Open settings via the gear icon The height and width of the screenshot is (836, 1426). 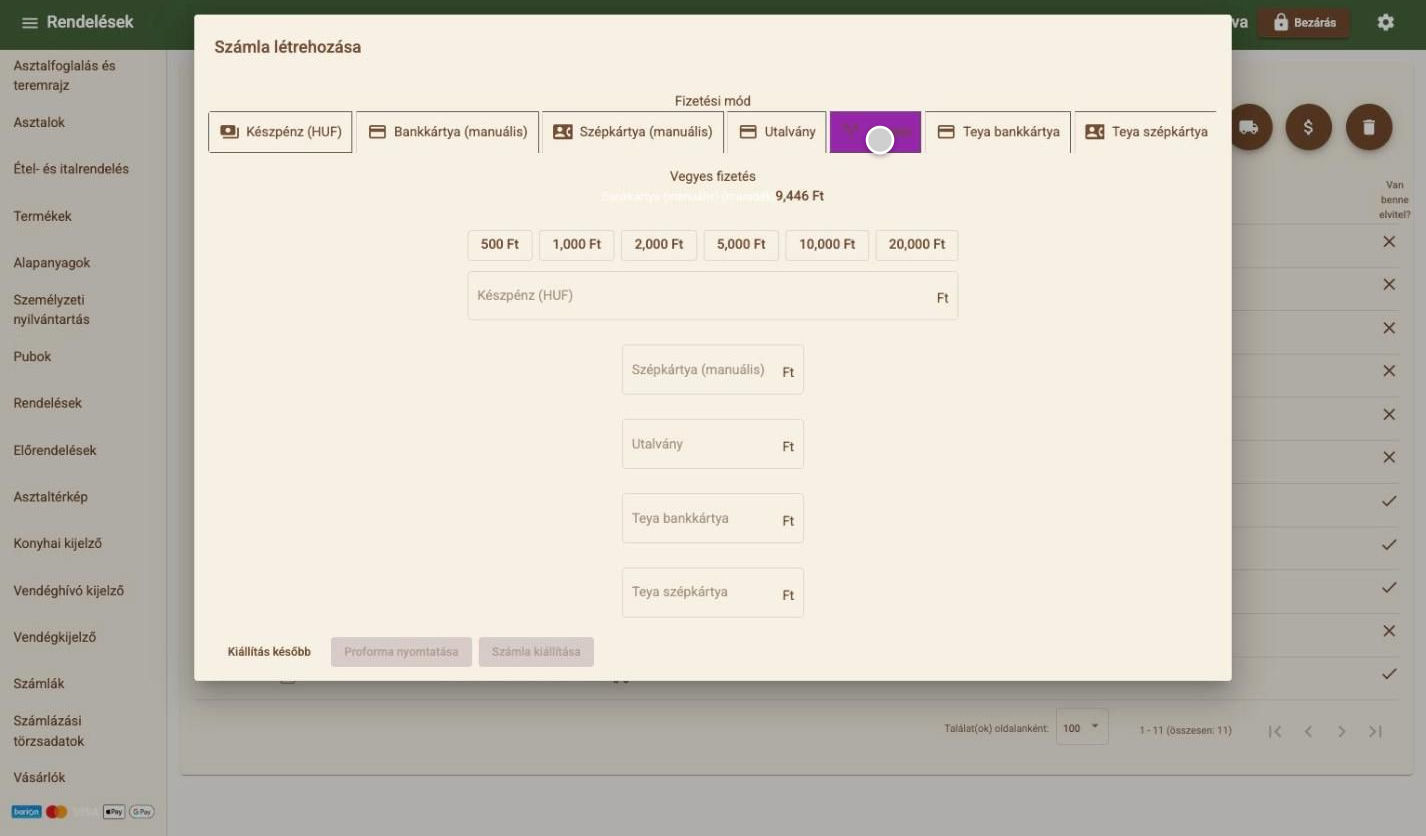[1385, 22]
